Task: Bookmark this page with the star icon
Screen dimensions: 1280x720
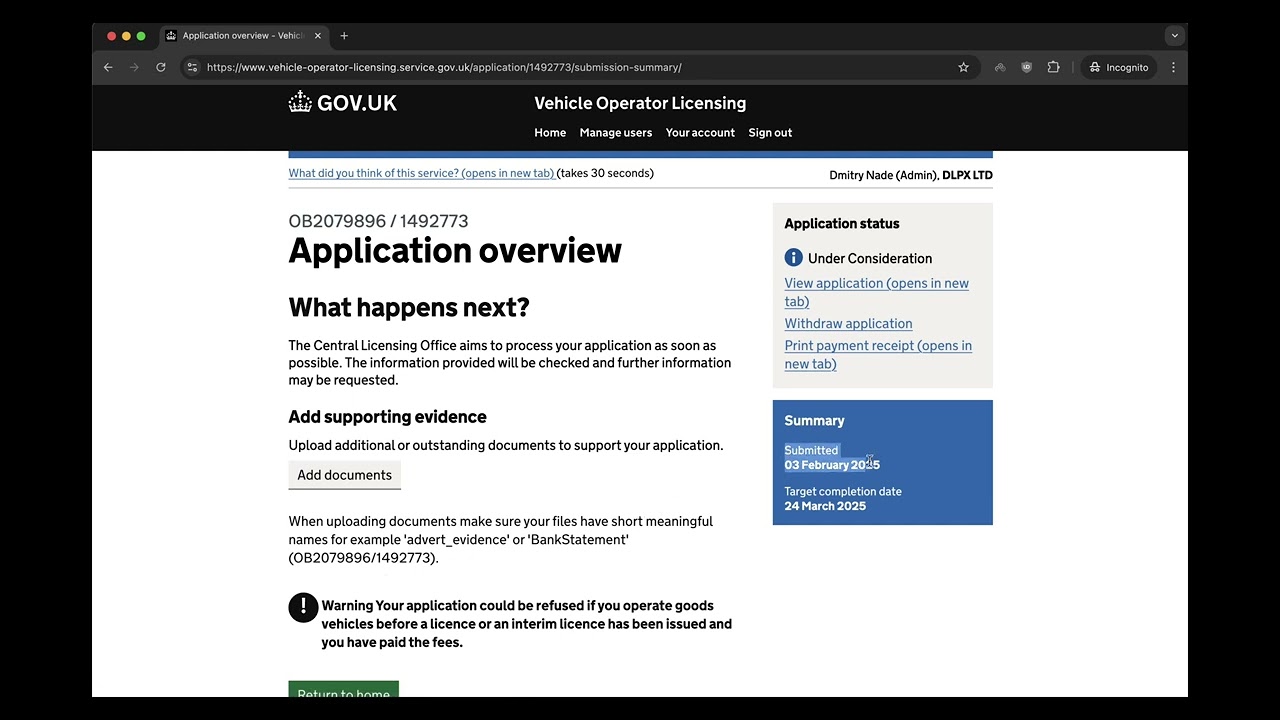Action: (x=964, y=67)
